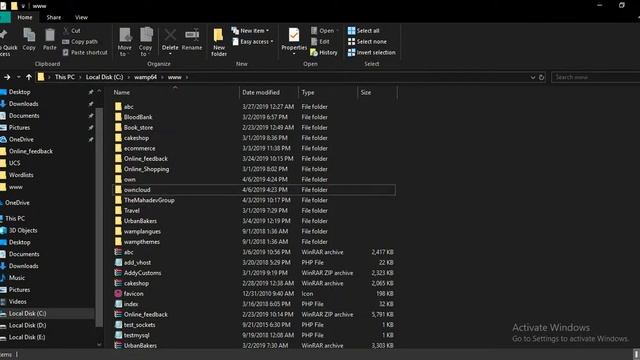Click the Up one level arrow
The image size is (640, 360).
click(x=29, y=77)
